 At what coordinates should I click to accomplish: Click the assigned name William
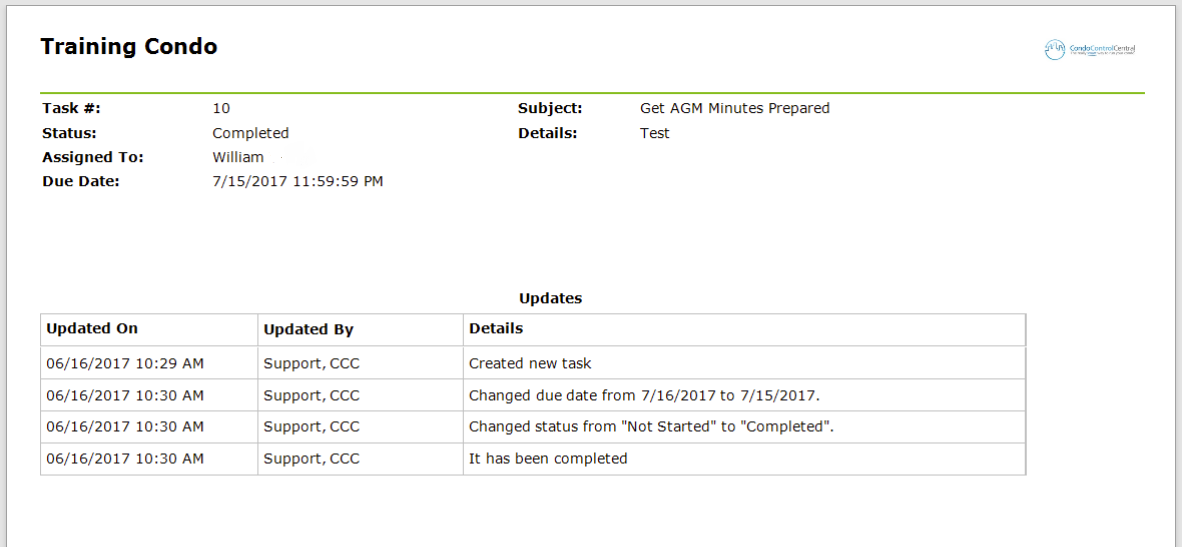tap(238, 157)
